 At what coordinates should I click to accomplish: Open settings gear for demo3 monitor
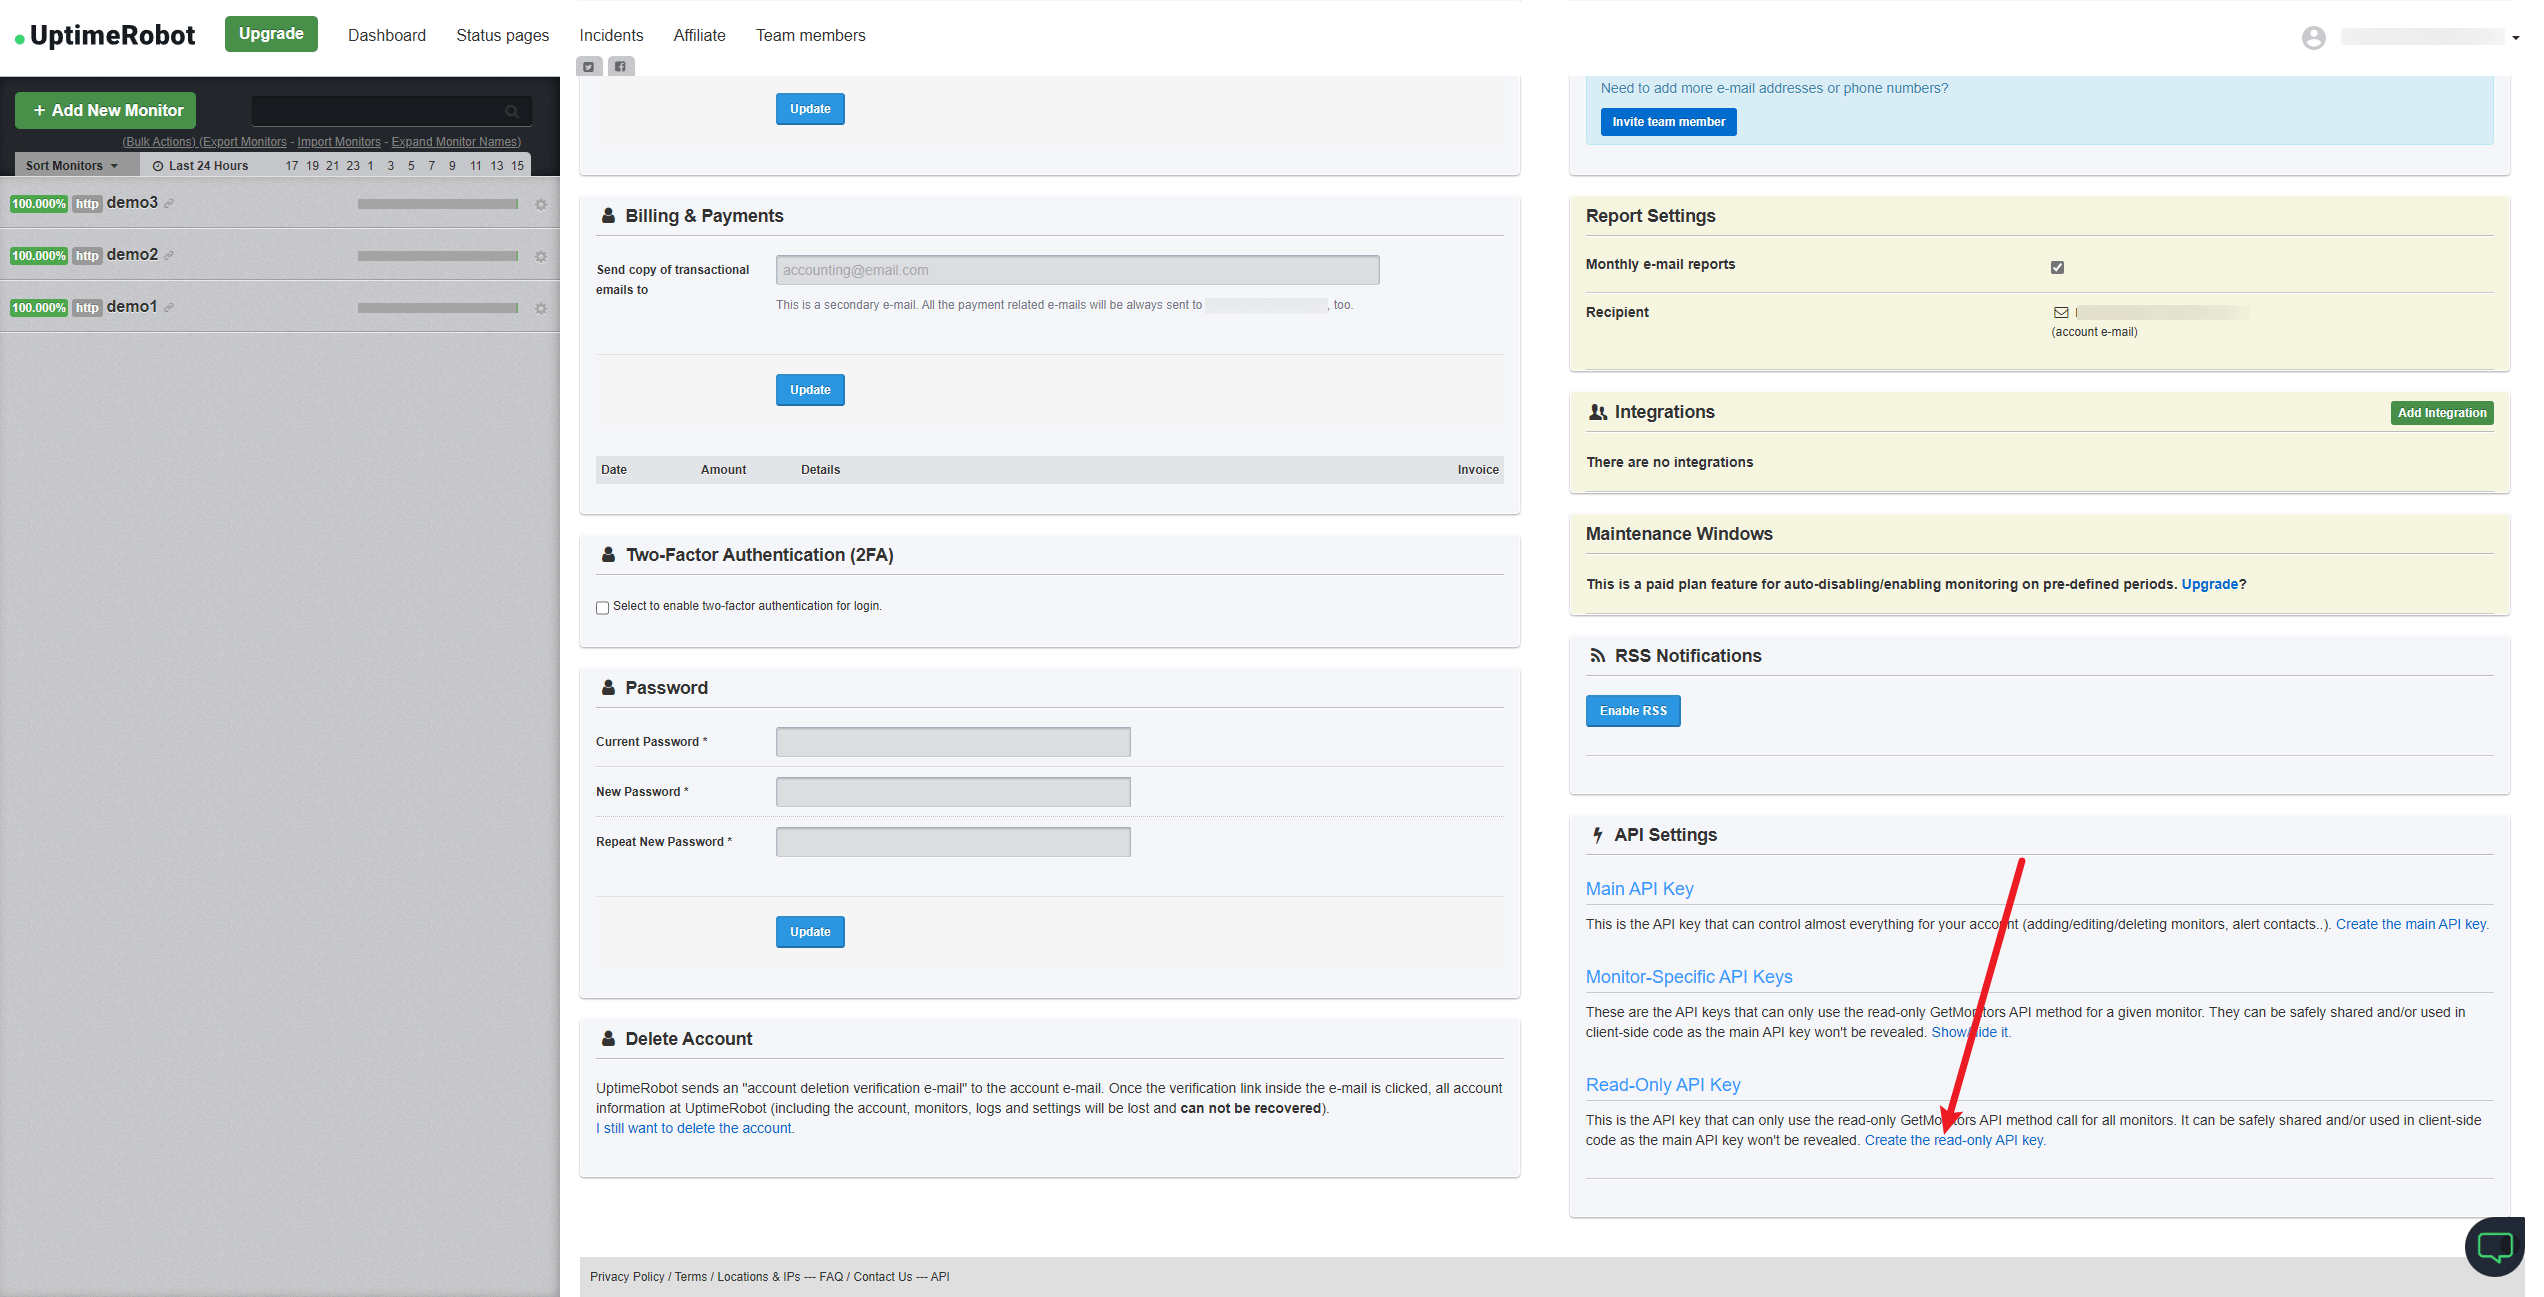[541, 205]
